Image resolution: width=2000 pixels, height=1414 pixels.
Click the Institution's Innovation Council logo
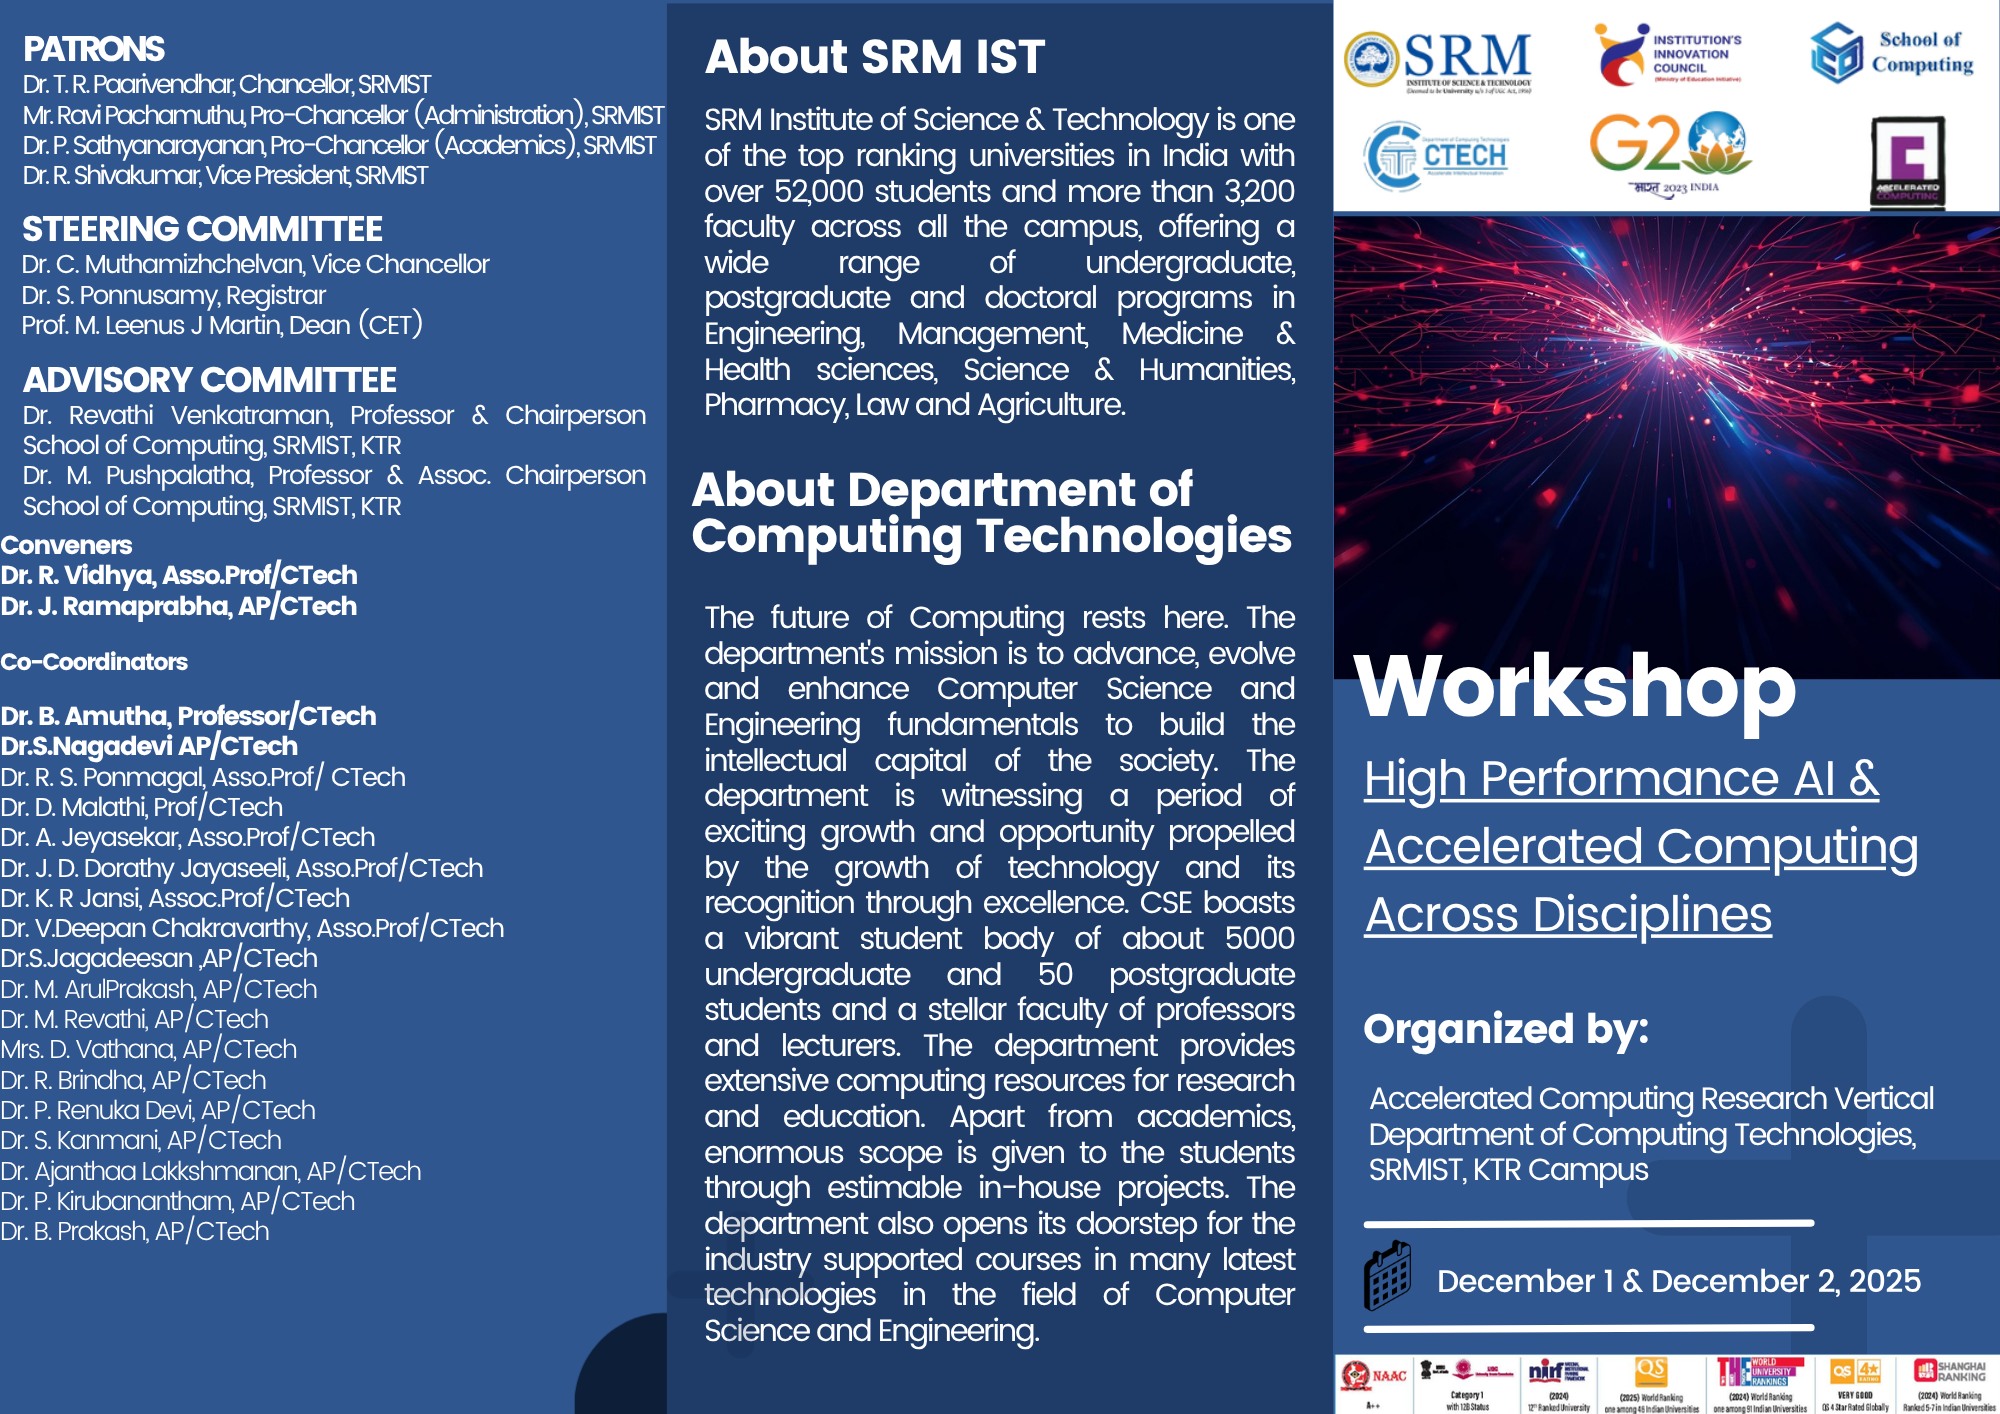coord(1666,54)
